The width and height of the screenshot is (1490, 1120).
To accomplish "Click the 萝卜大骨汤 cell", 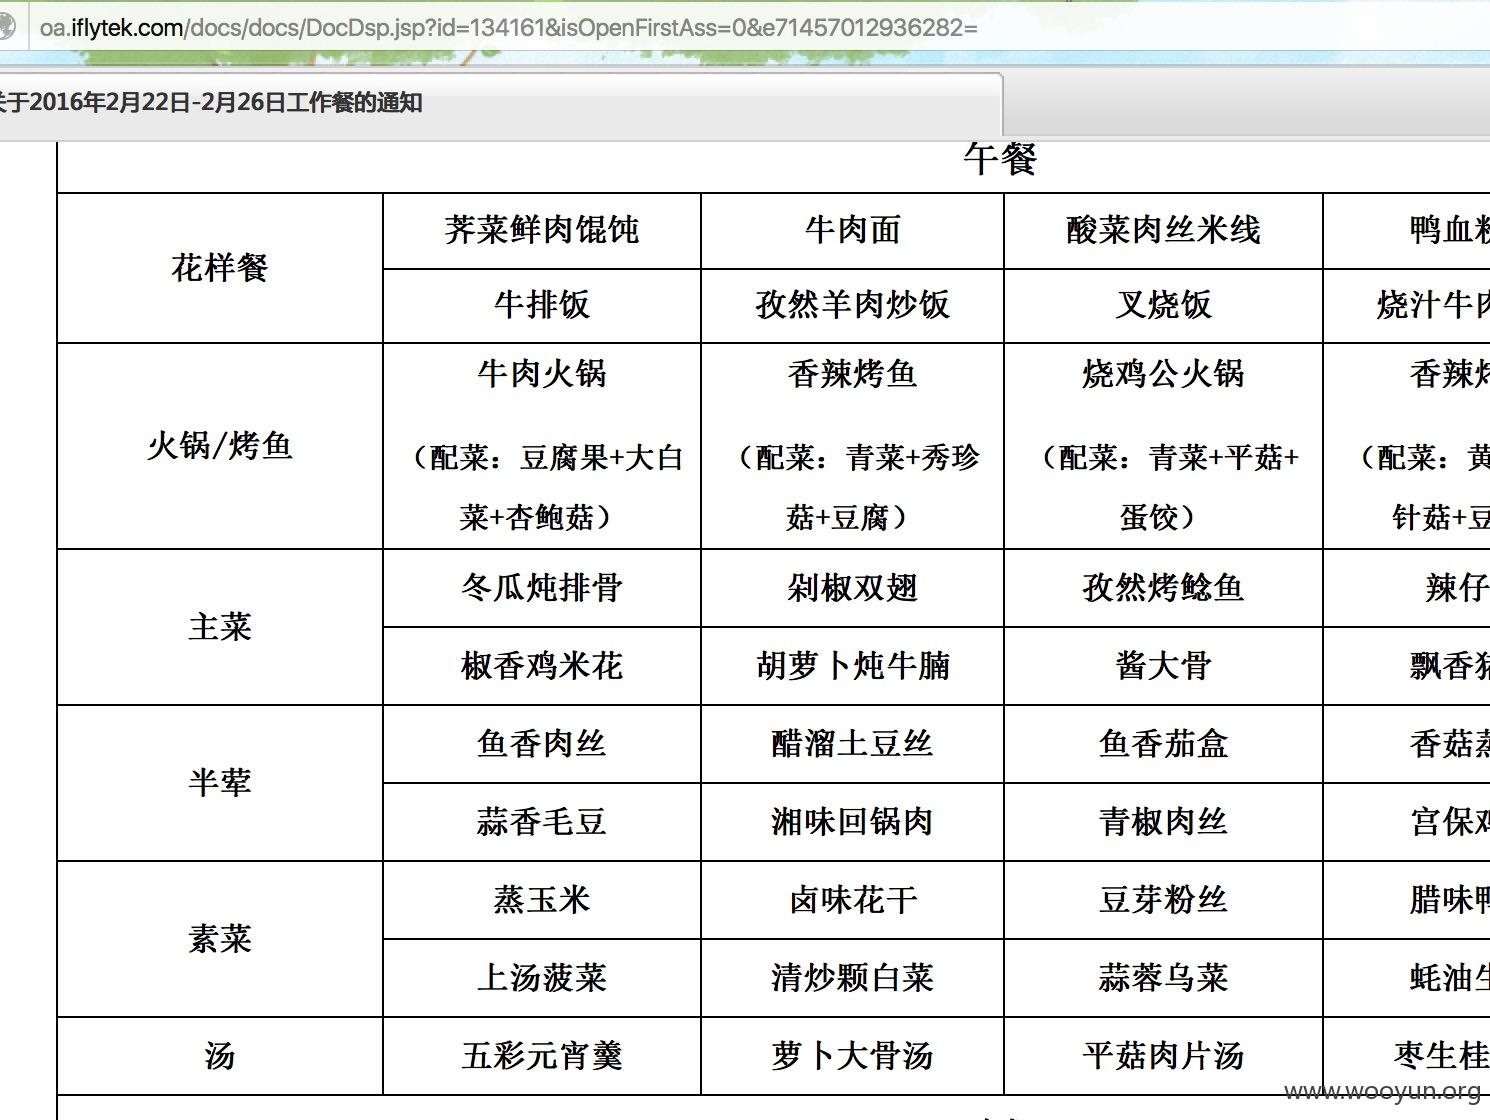I will pos(853,1057).
